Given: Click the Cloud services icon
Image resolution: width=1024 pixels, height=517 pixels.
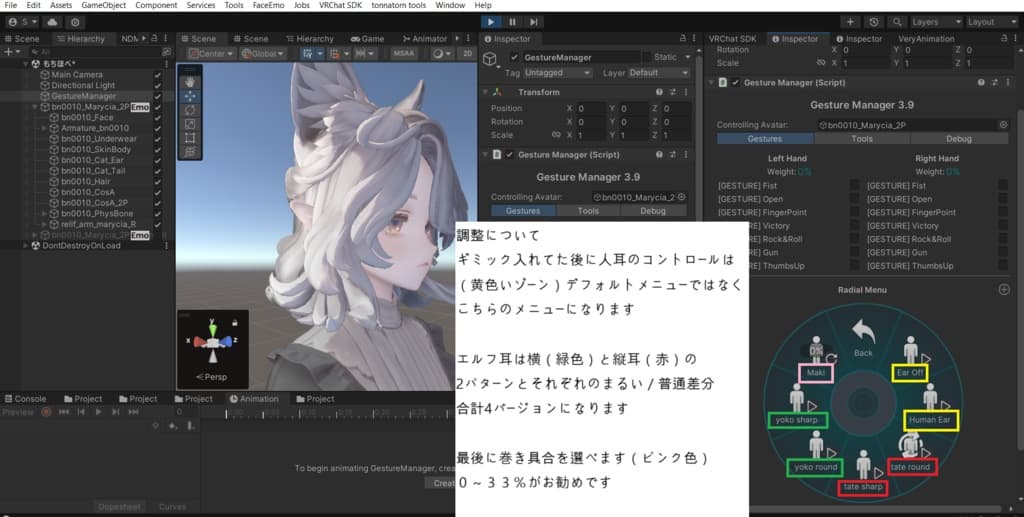Looking at the screenshot, I should coord(51,21).
